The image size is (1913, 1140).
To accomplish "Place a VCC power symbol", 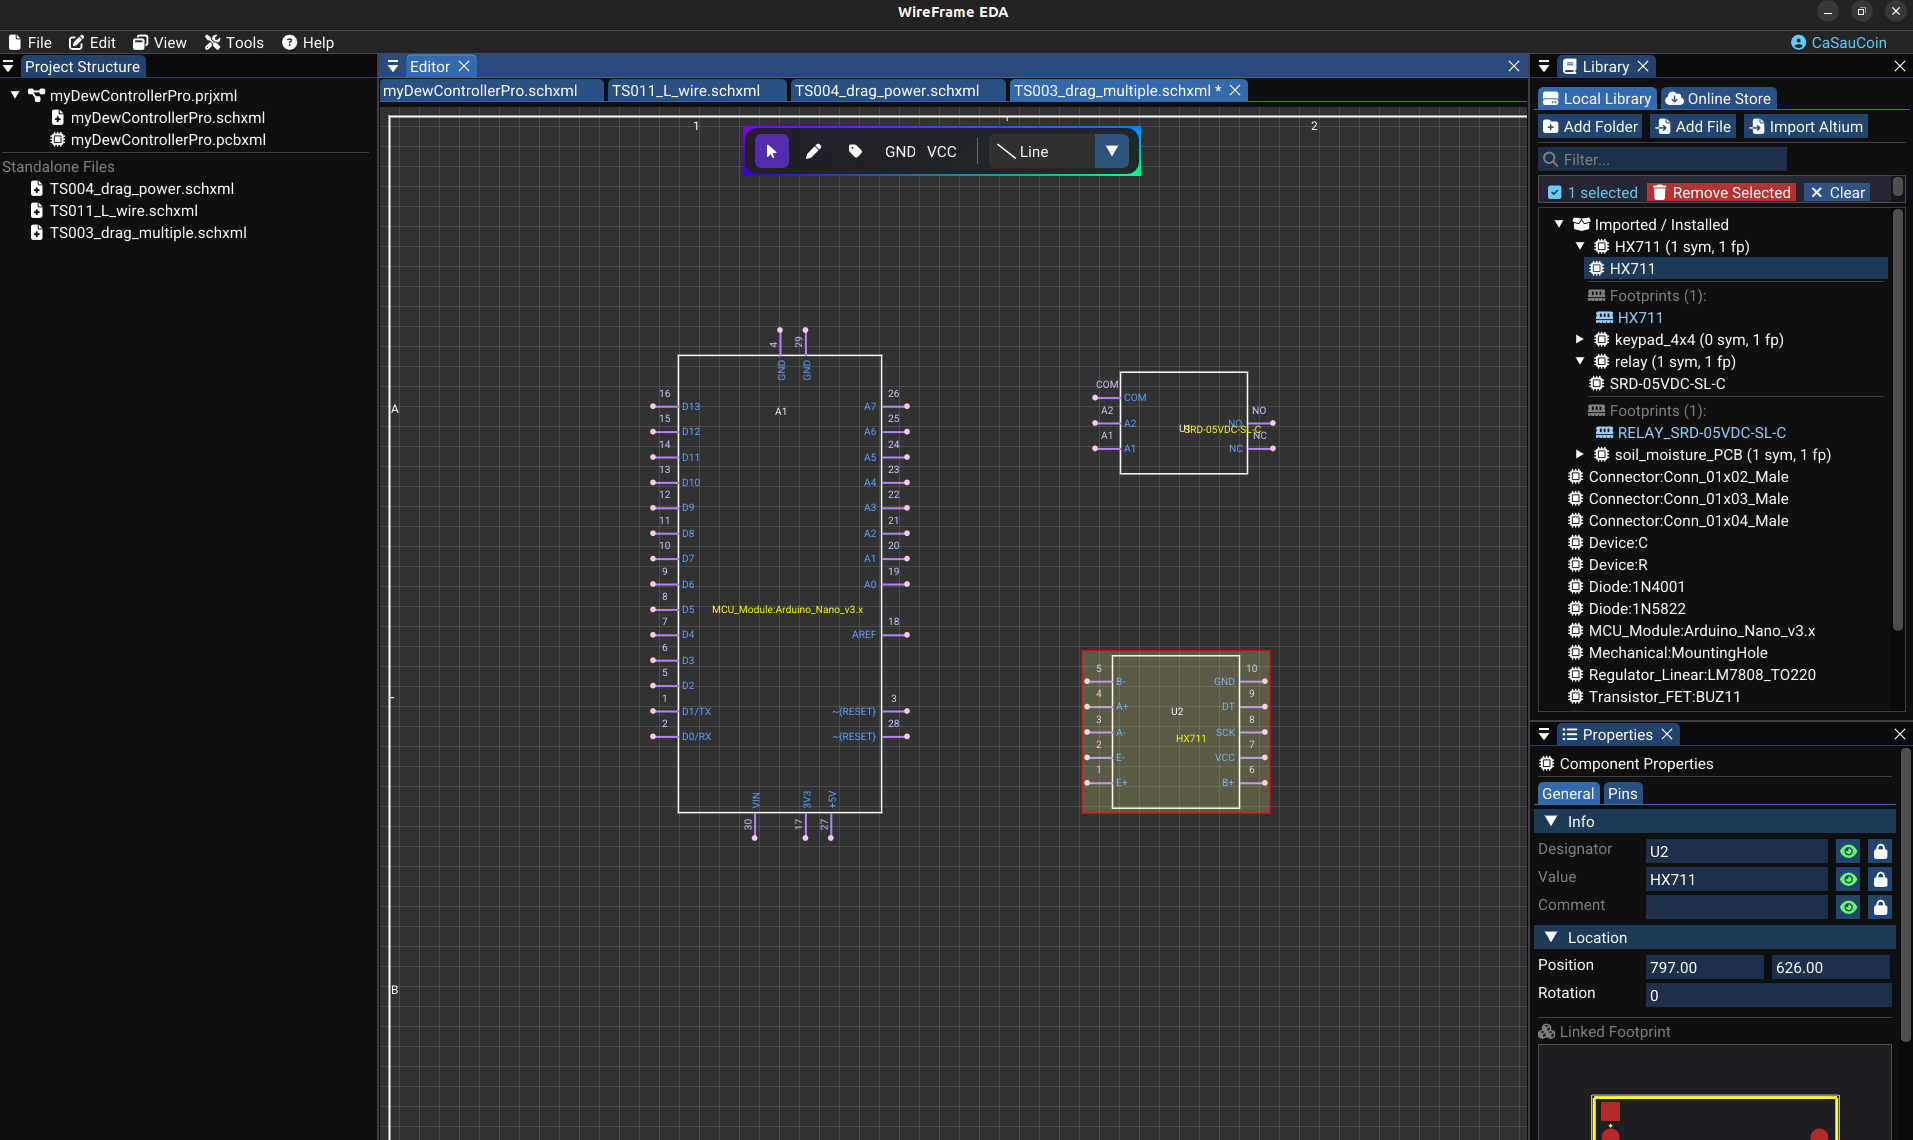I will [942, 151].
